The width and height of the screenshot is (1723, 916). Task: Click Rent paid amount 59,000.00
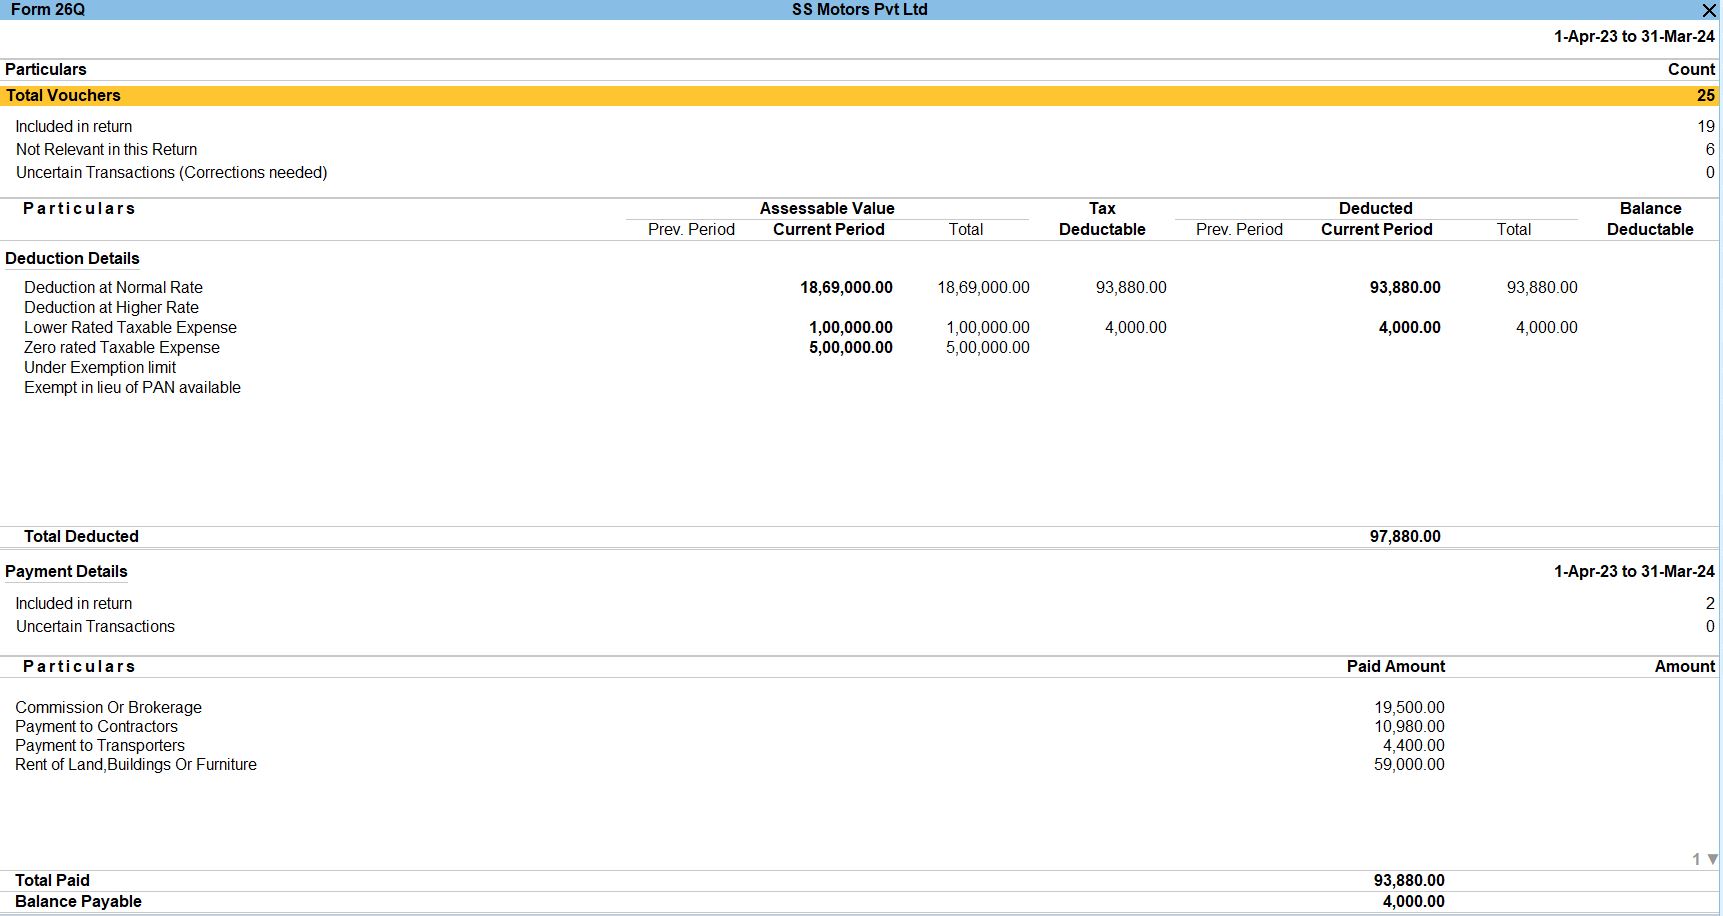[1409, 764]
